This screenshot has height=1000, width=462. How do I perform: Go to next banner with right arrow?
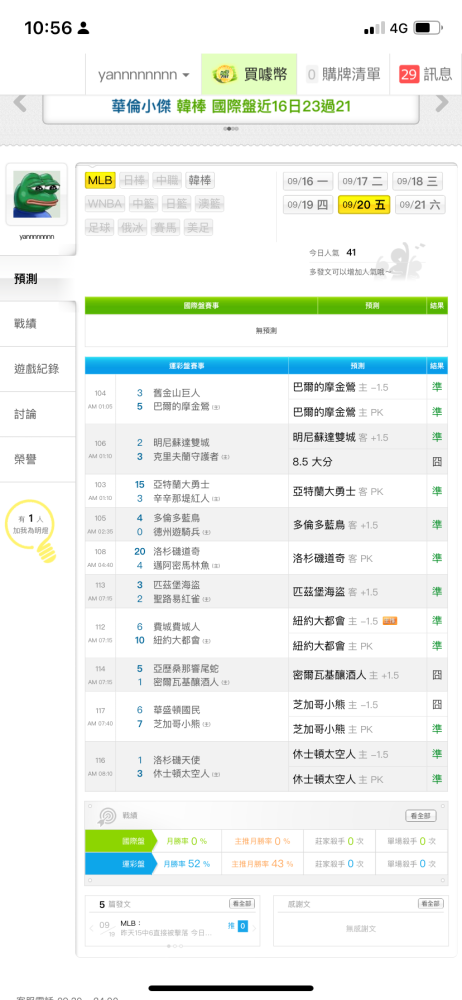click(442, 103)
